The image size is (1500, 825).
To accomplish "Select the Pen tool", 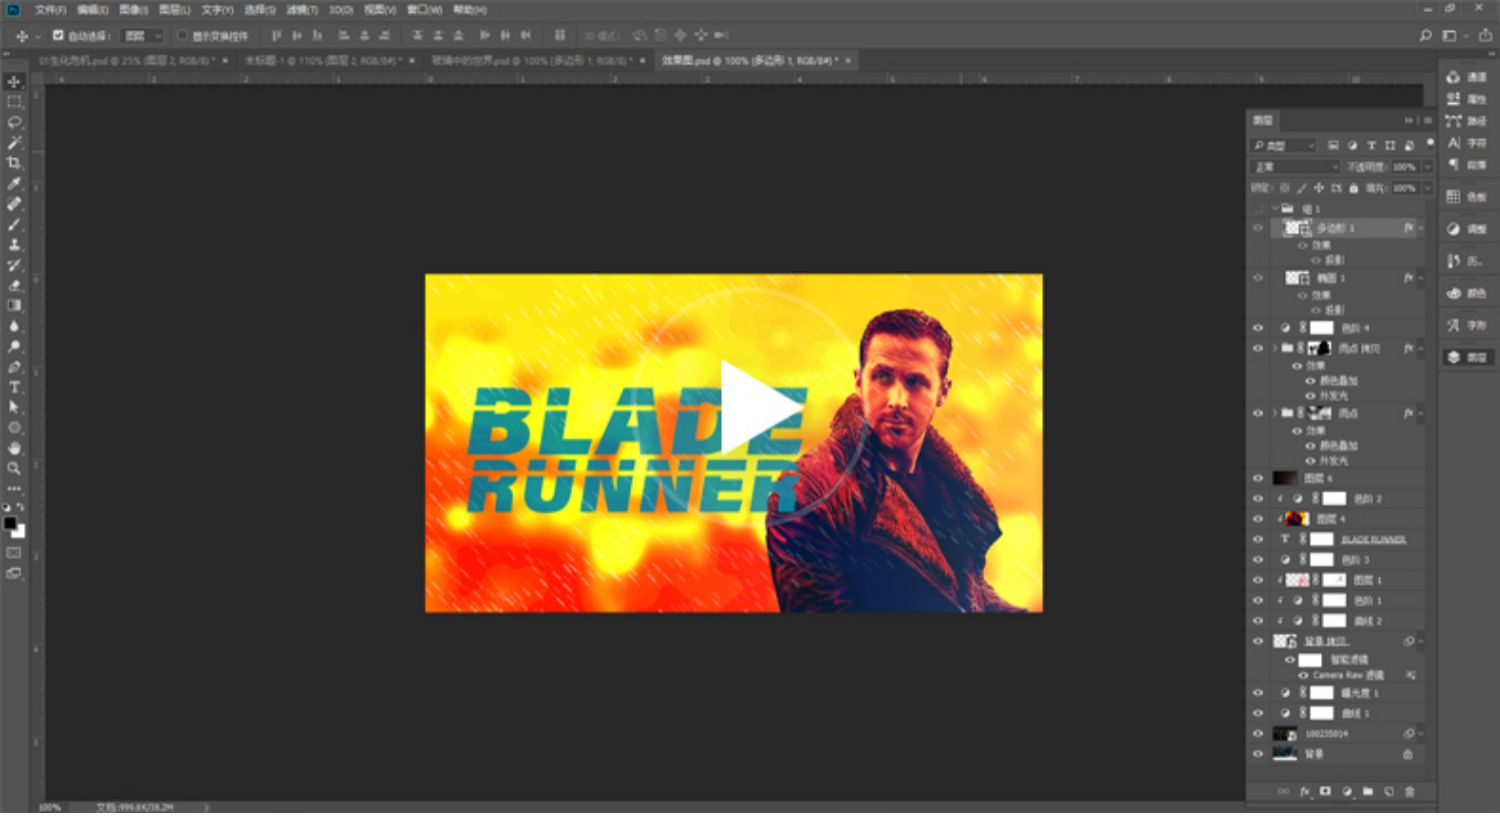I will pos(14,367).
